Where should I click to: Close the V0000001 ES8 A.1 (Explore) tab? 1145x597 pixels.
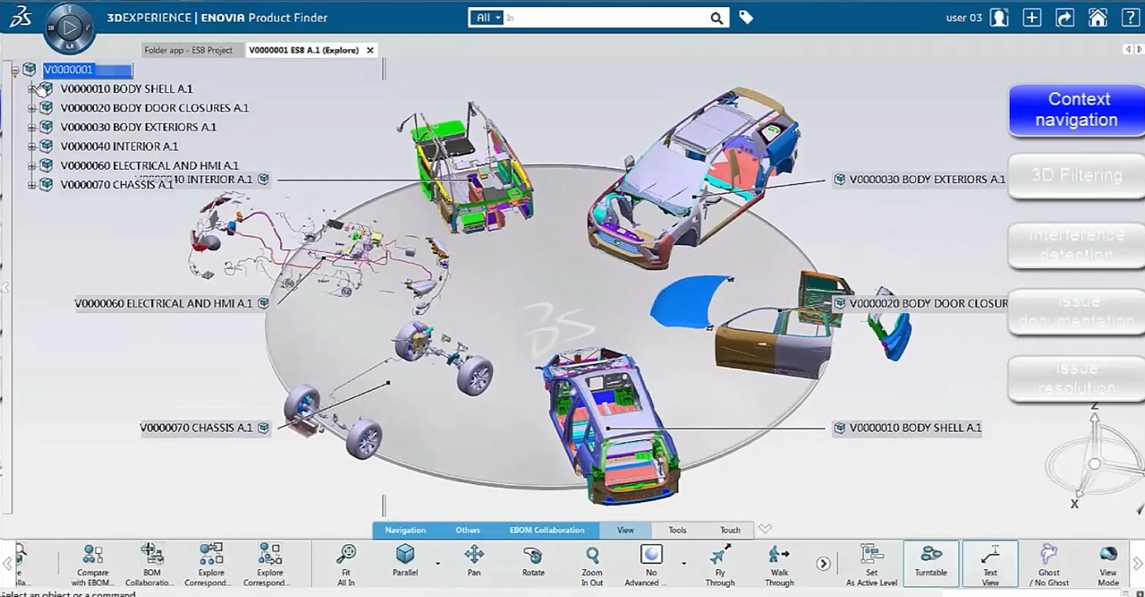point(370,50)
